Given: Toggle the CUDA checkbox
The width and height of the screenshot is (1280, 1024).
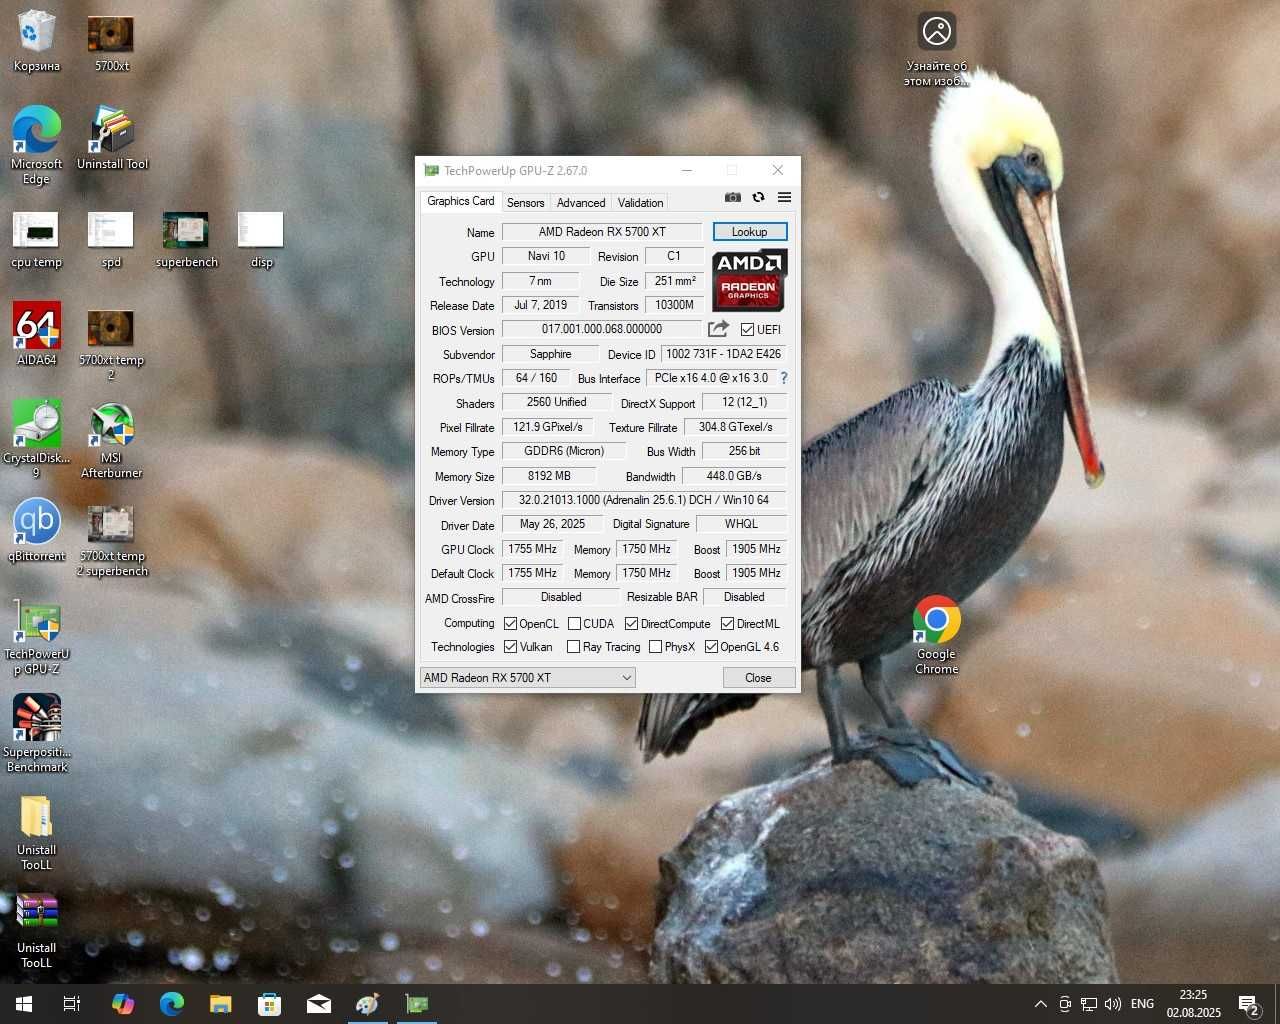Looking at the screenshot, I should pos(574,624).
